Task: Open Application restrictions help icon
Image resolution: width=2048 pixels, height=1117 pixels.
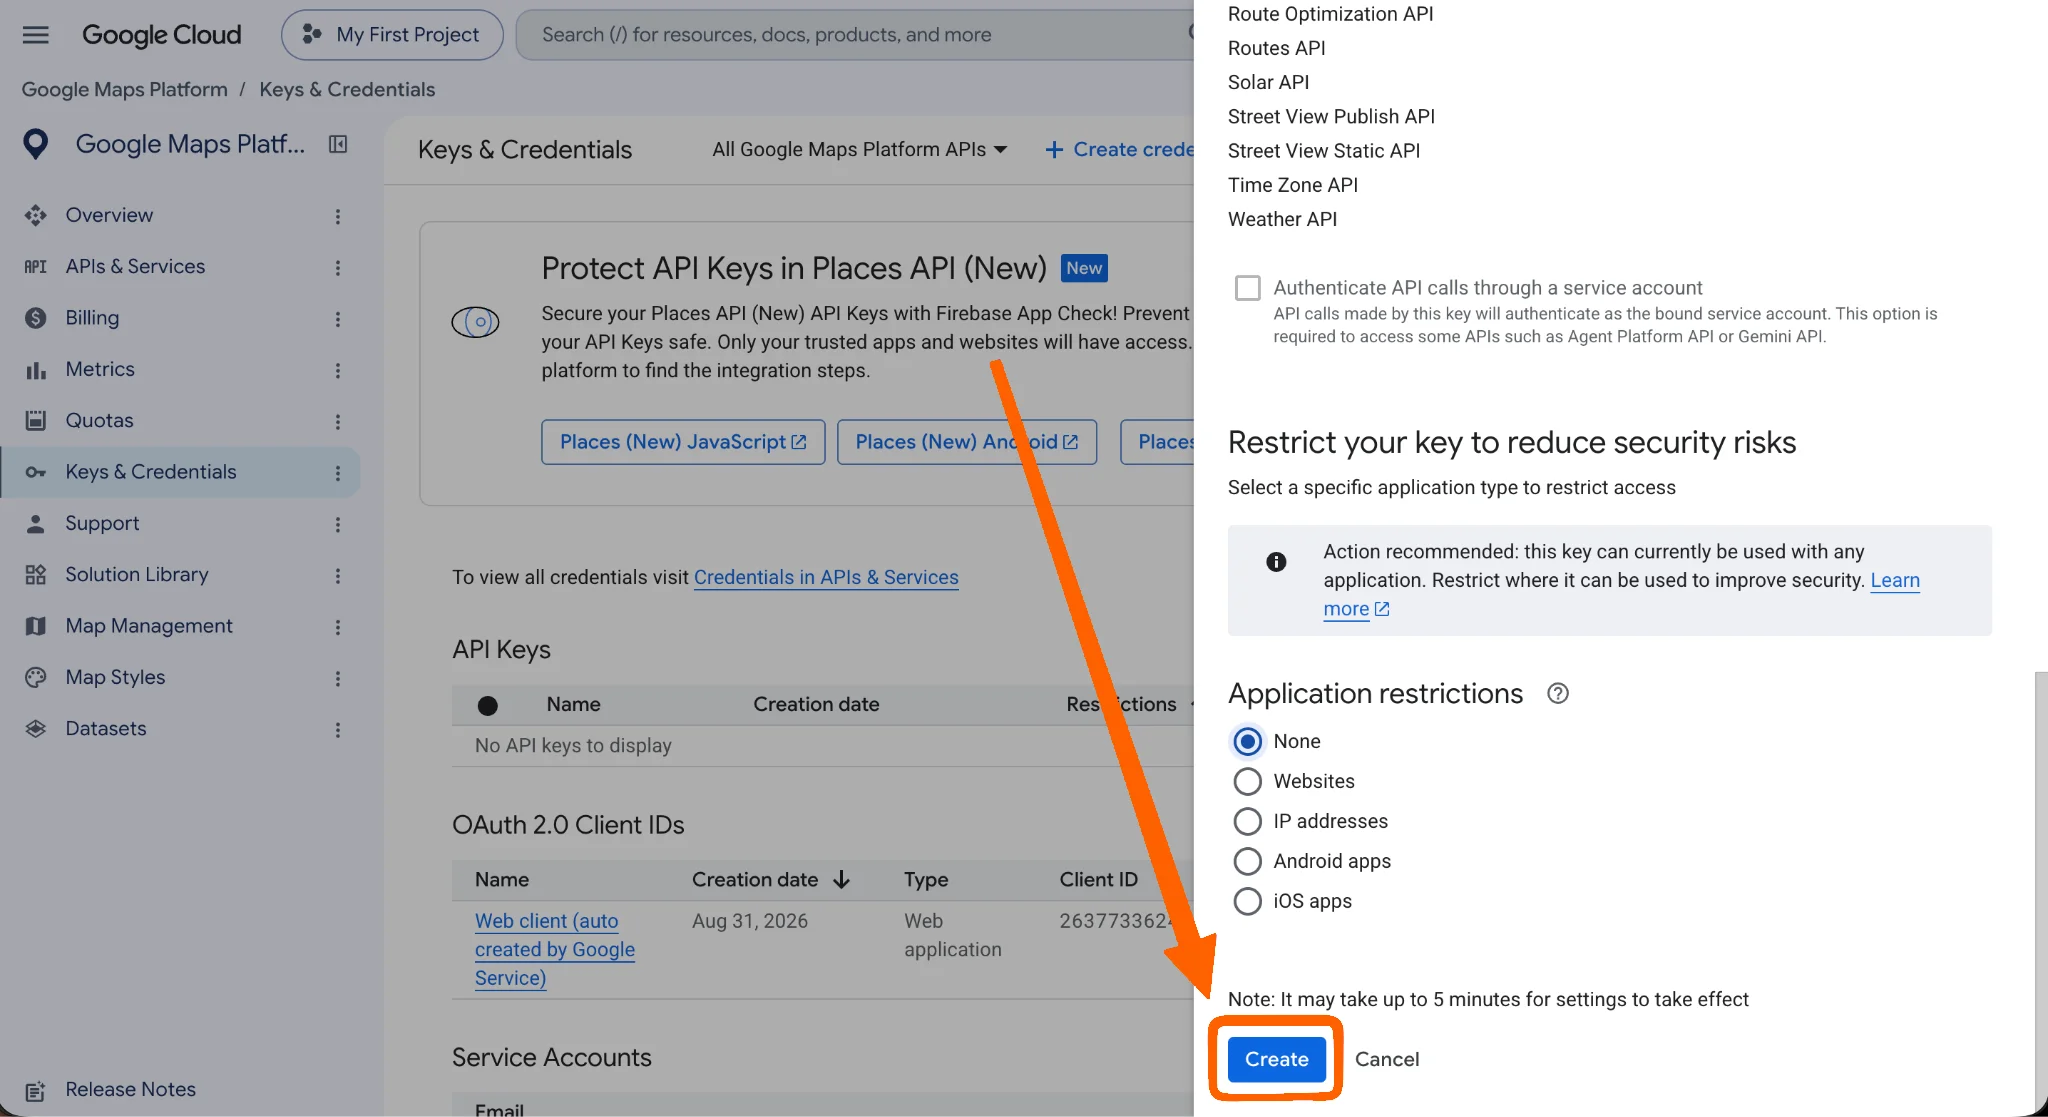Action: 1558,693
